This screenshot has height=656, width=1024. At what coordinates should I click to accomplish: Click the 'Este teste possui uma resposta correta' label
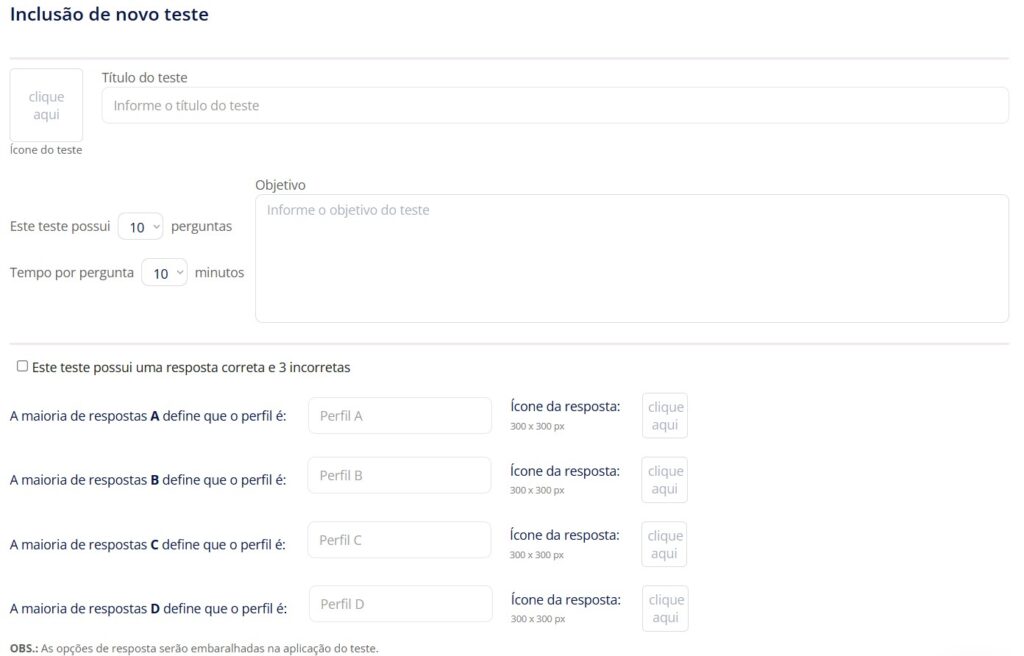click(x=191, y=367)
